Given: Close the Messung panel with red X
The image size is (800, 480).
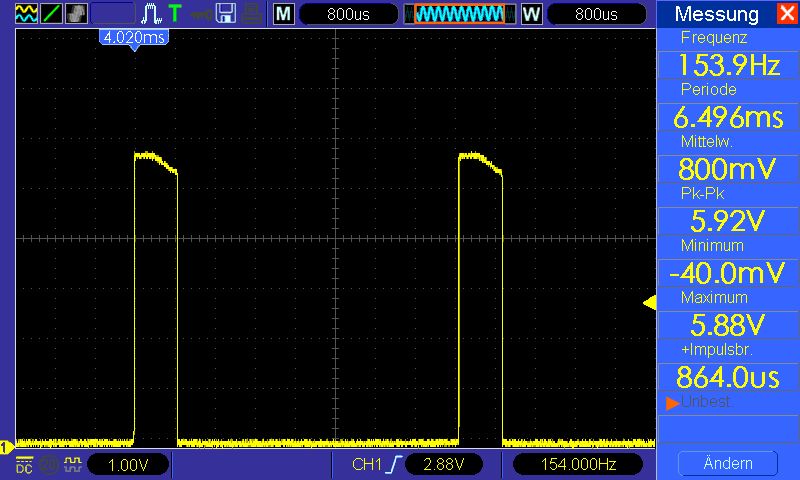Looking at the screenshot, I should (788, 13).
